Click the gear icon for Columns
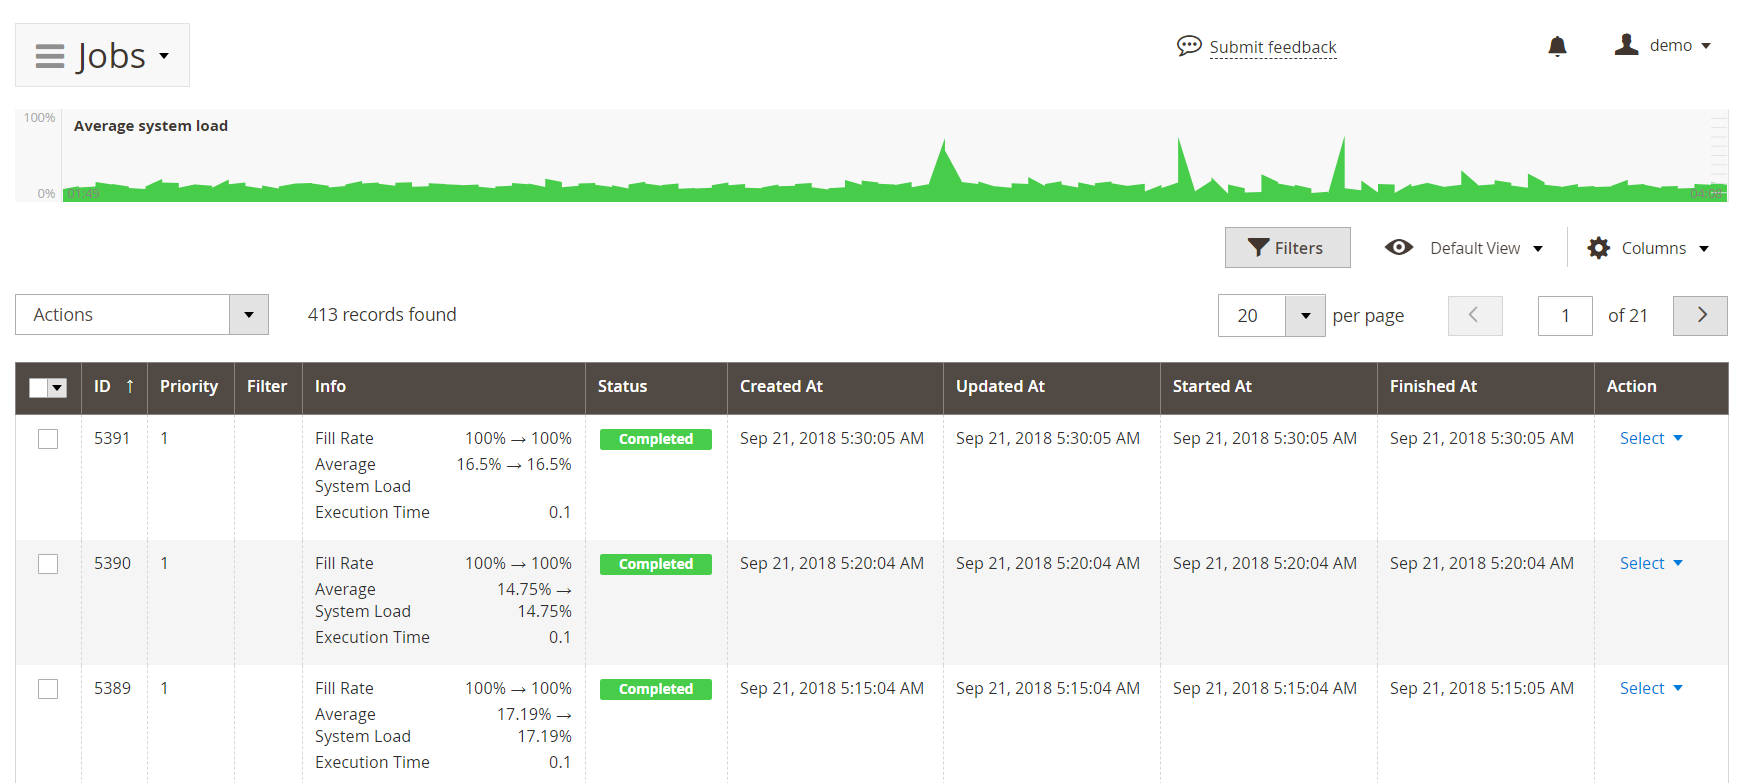 click(x=1598, y=248)
